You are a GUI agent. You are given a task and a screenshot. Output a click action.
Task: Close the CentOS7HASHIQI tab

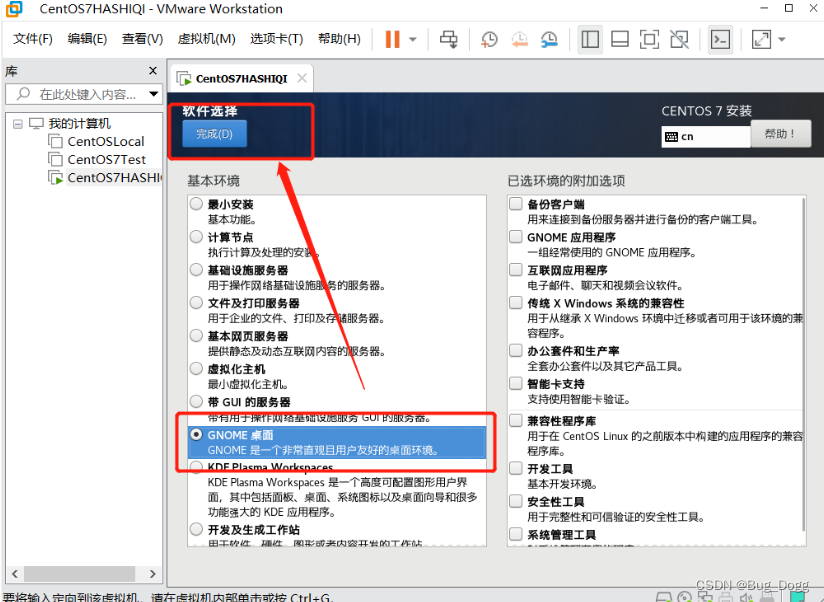[302, 78]
